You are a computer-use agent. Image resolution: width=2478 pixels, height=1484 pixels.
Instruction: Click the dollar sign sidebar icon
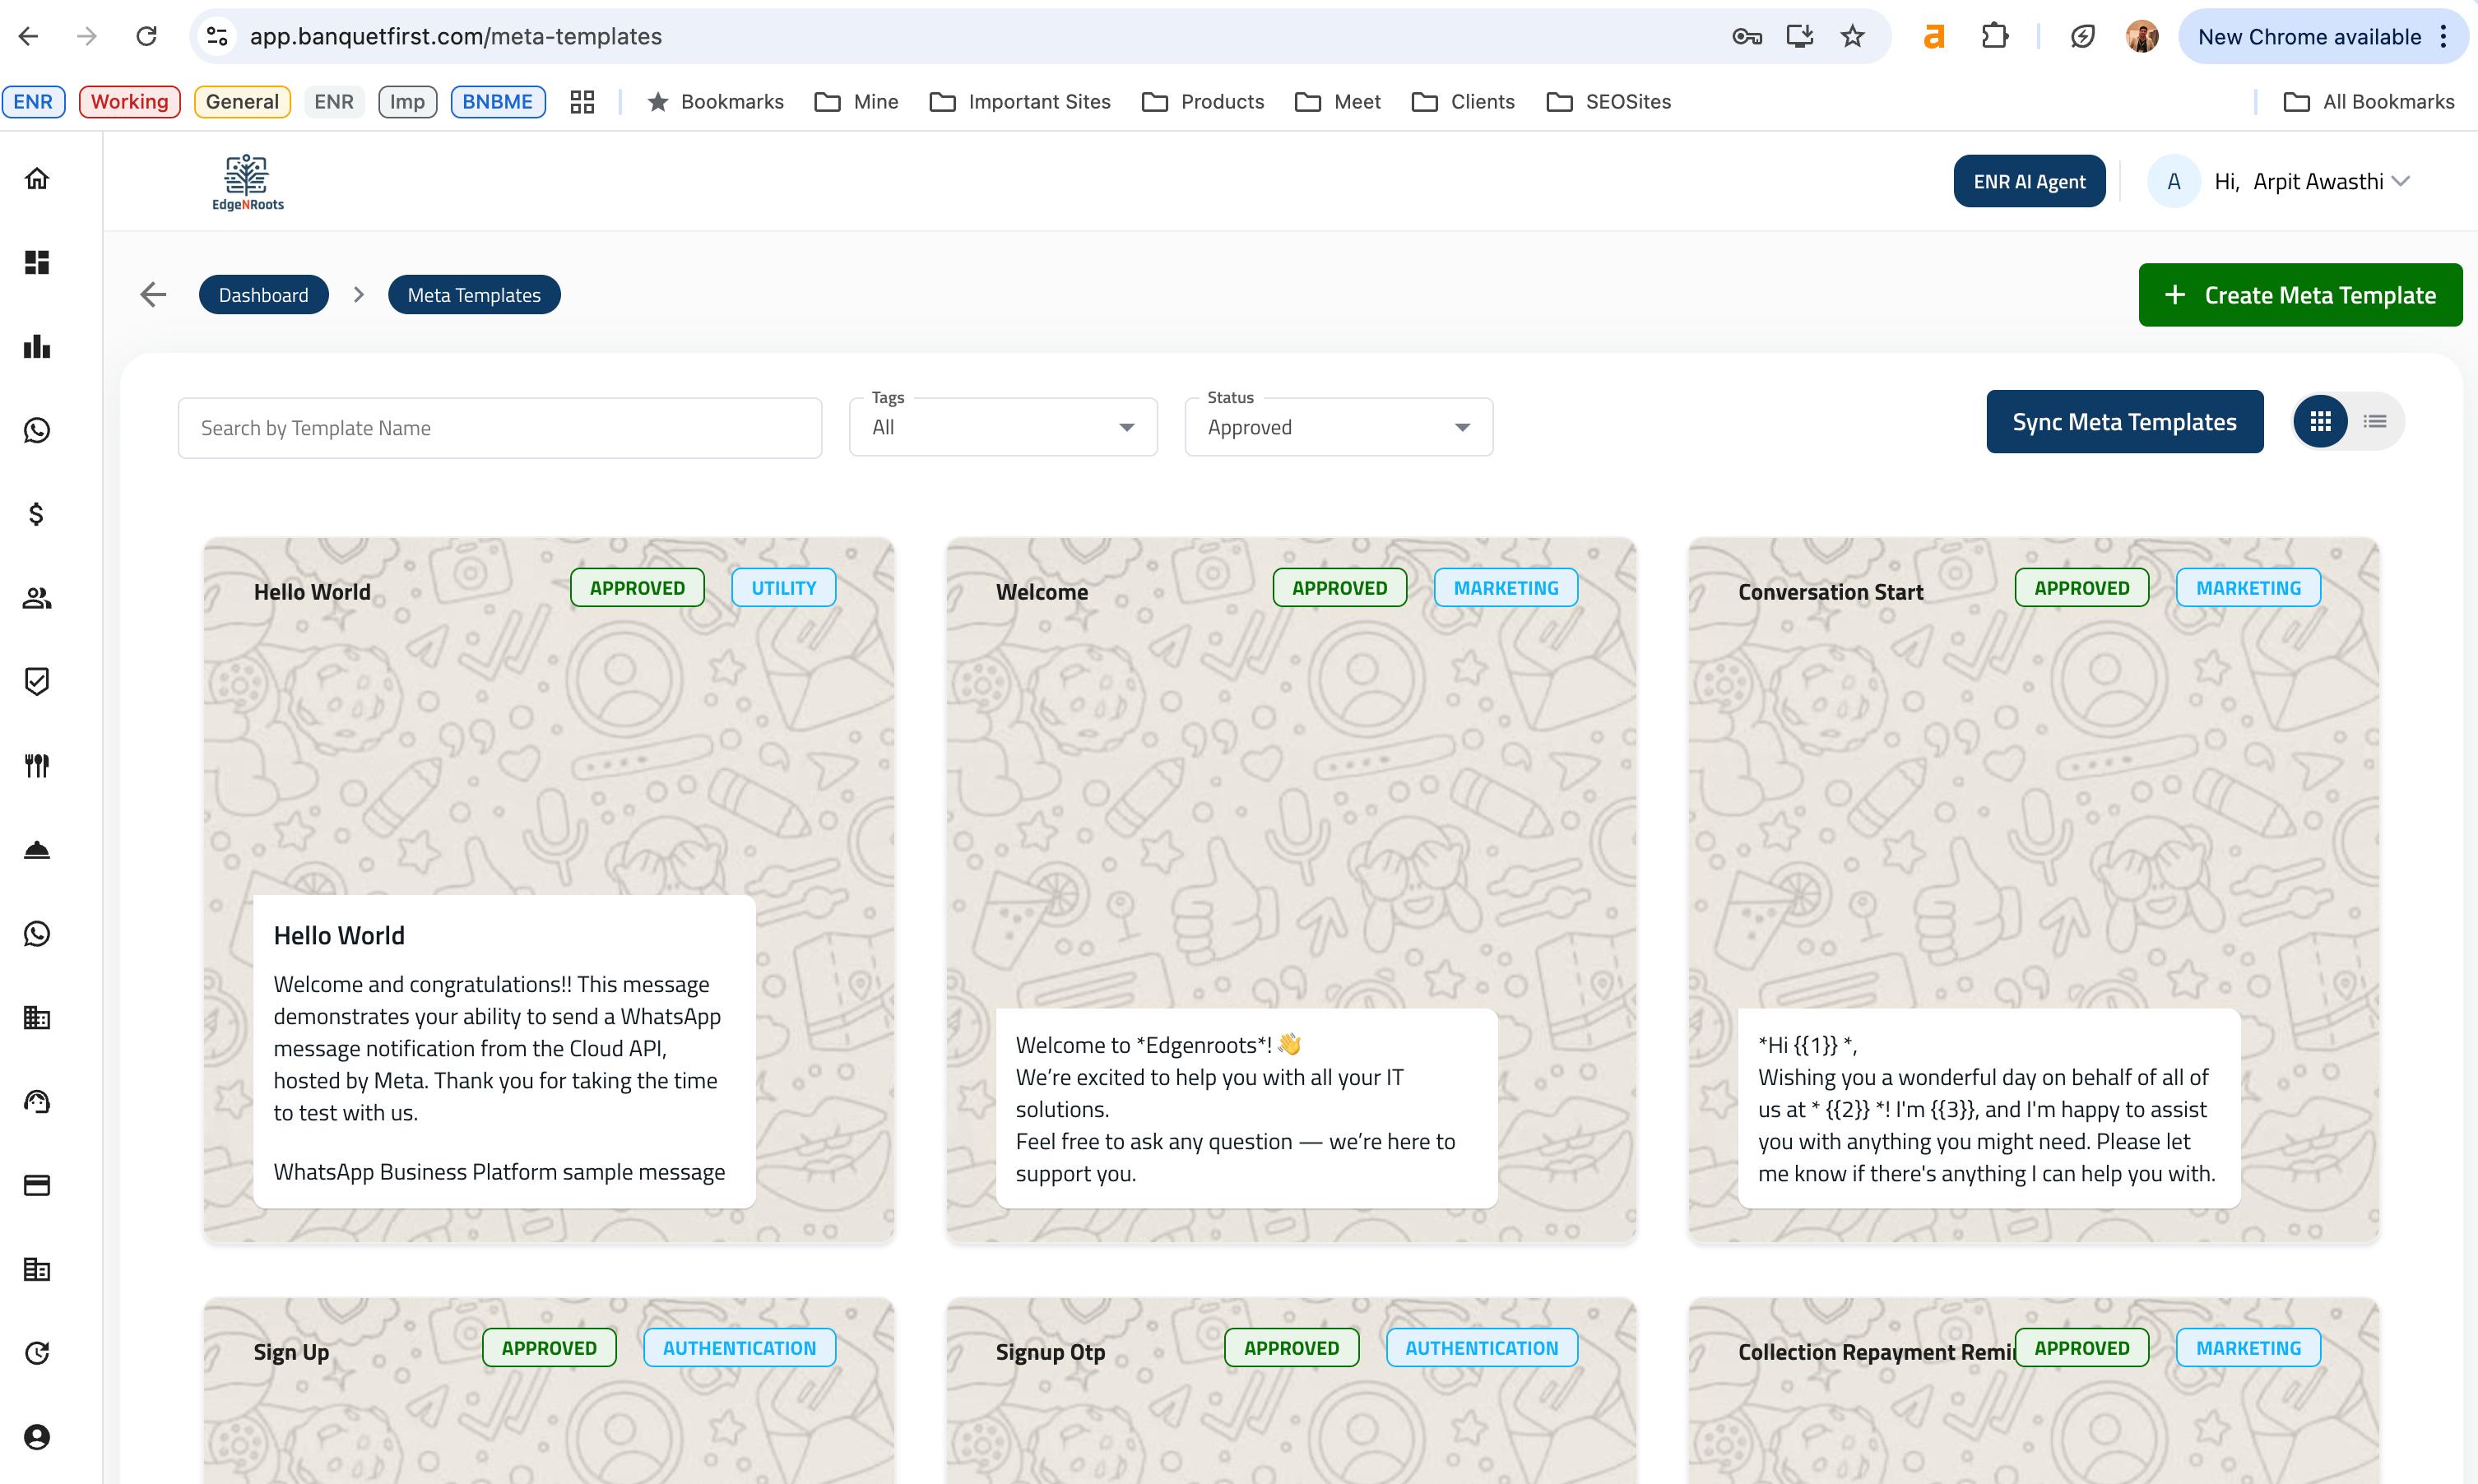pyautogui.click(x=37, y=514)
